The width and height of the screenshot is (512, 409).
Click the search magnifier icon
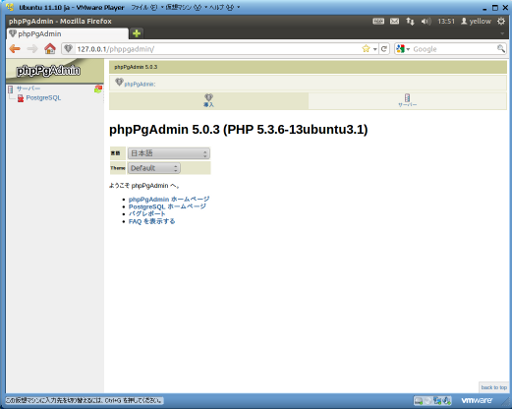coord(501,49)
